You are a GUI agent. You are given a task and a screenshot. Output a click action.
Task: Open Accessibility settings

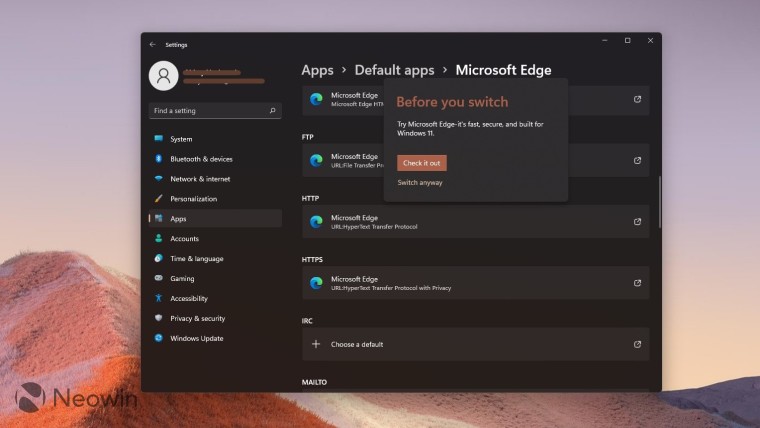pyautogui.click(x=215, y=298)
